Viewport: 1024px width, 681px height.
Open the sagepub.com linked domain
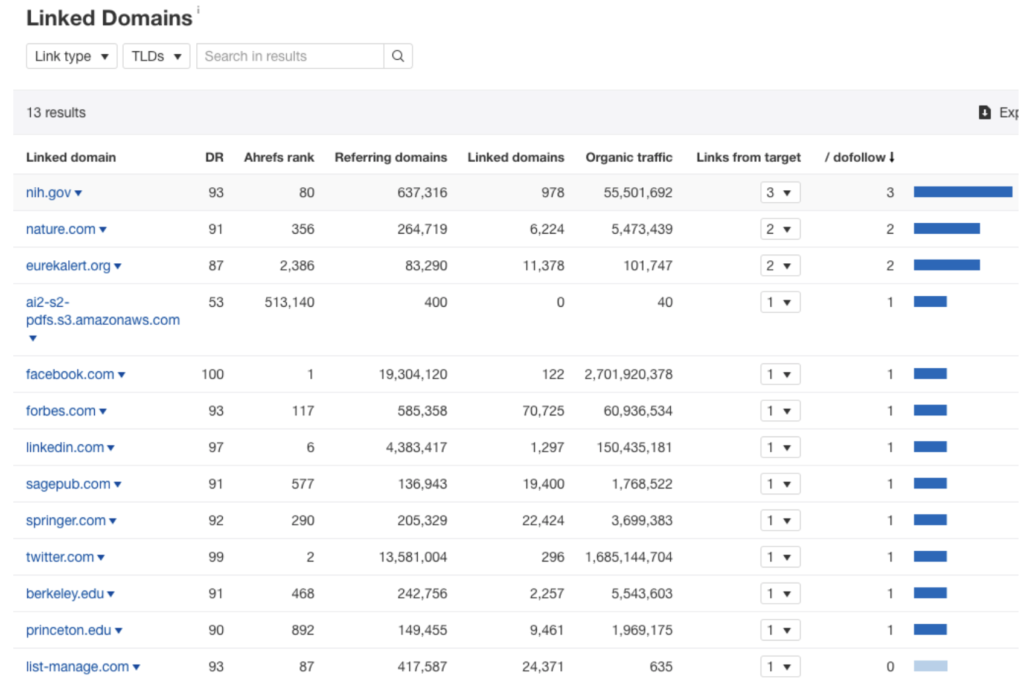pyautogui.click(x=68, y=484)
